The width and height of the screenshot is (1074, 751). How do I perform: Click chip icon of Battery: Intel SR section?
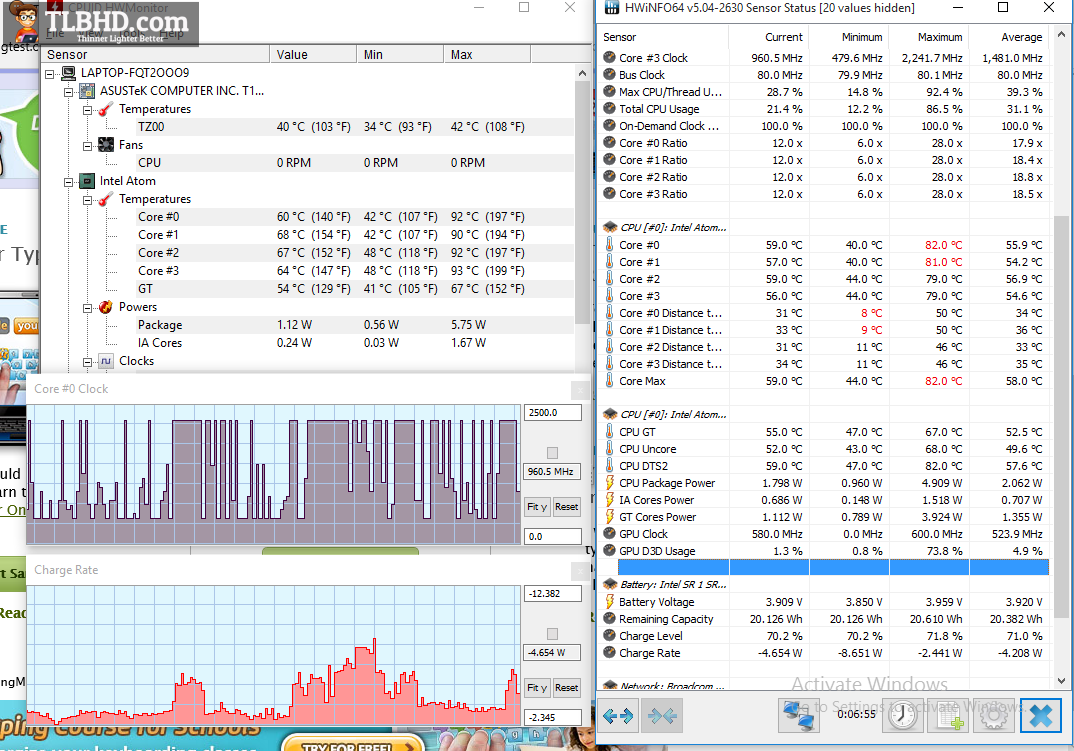(x=610, y=584)
